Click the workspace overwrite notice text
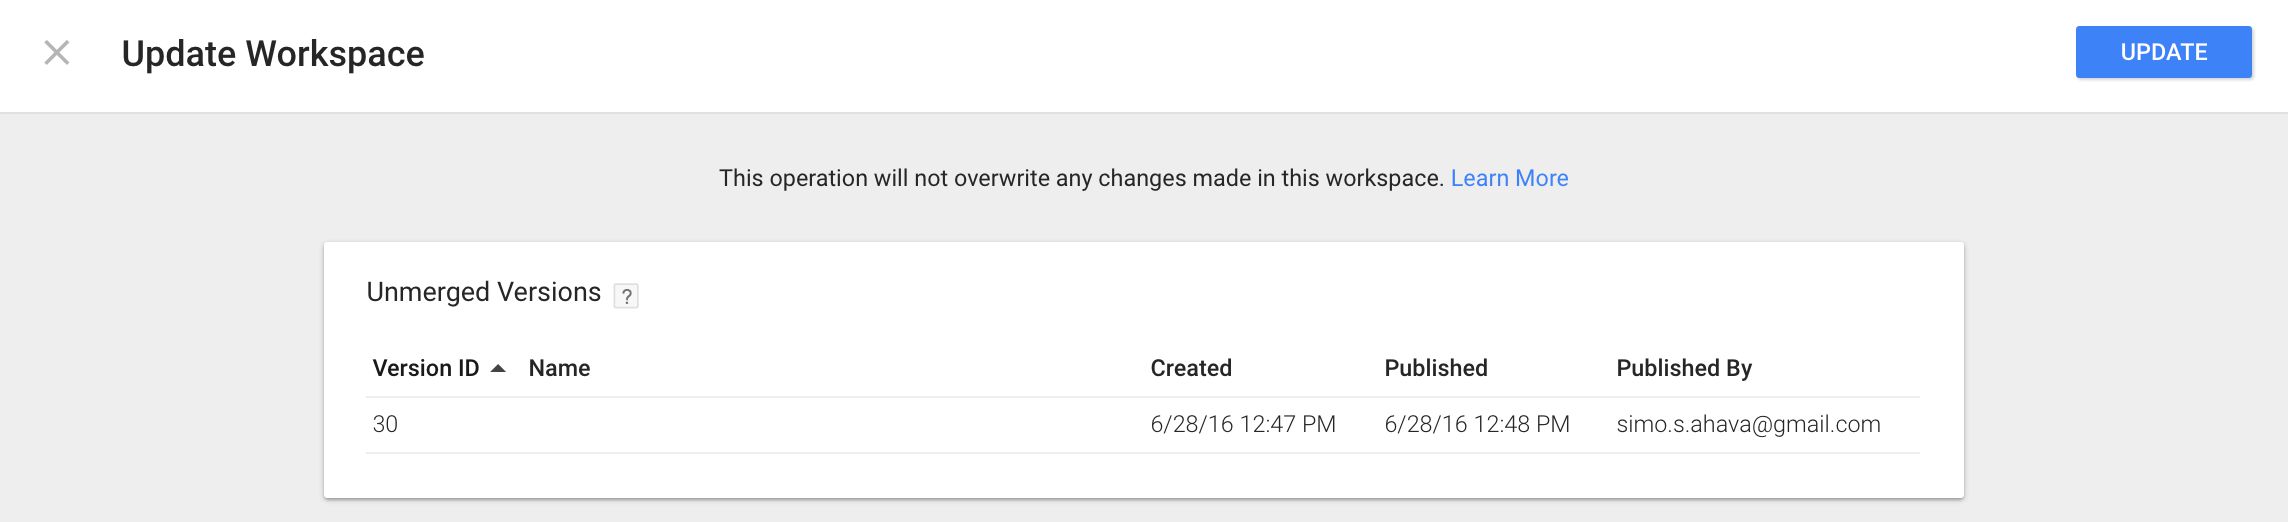The image size is (2288, 522). tap(1081, 178)
